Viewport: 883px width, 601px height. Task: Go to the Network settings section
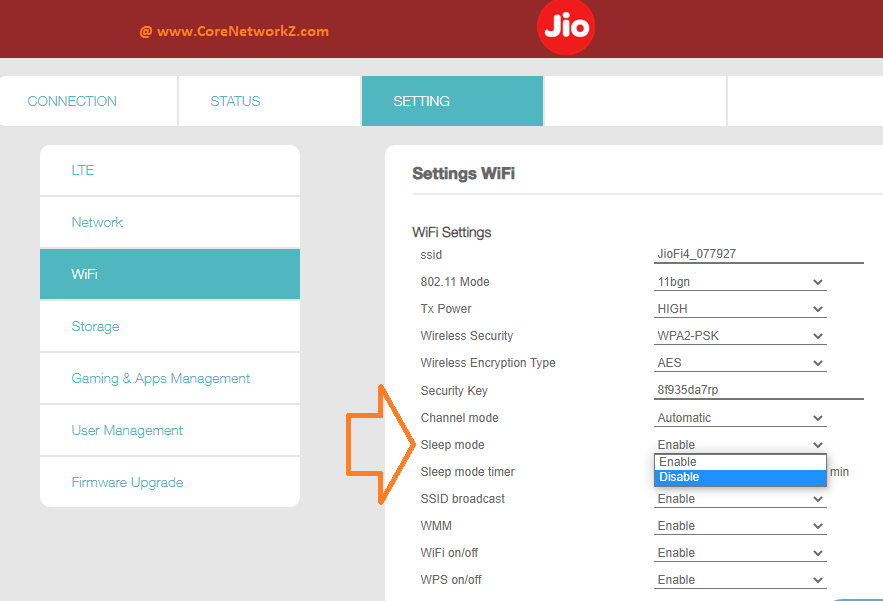(97, 222)
